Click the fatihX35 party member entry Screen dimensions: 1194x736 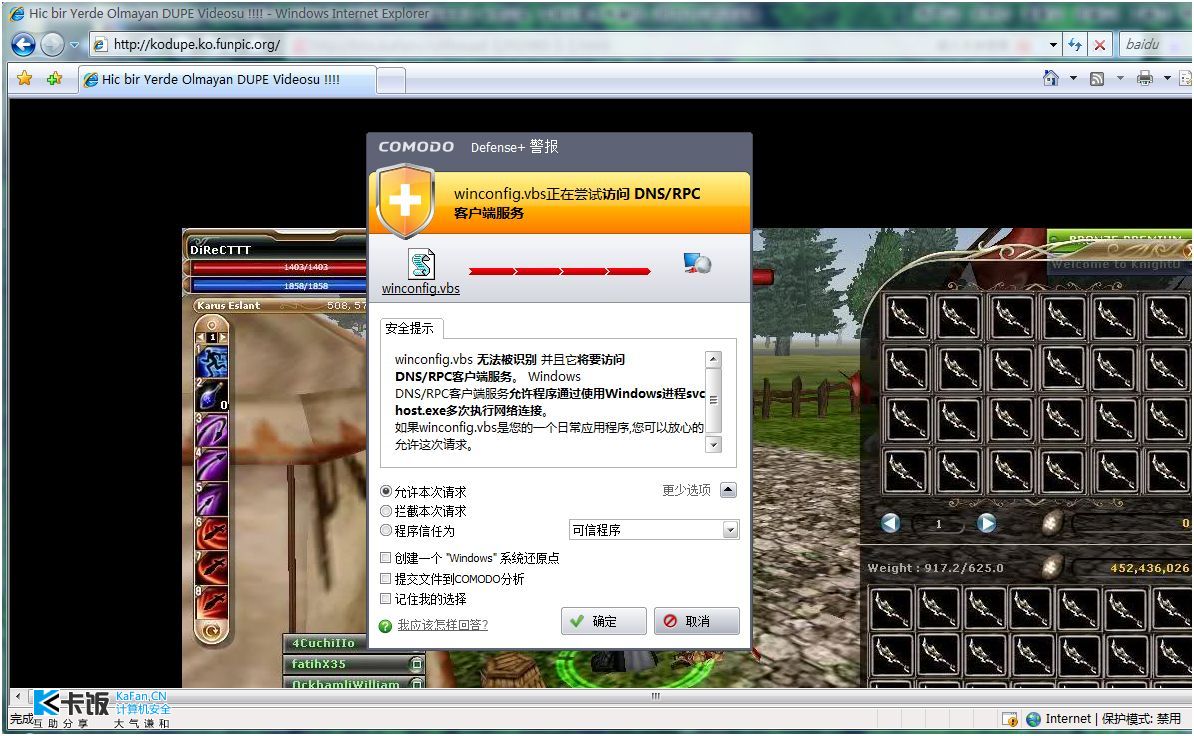click(353, 664)
